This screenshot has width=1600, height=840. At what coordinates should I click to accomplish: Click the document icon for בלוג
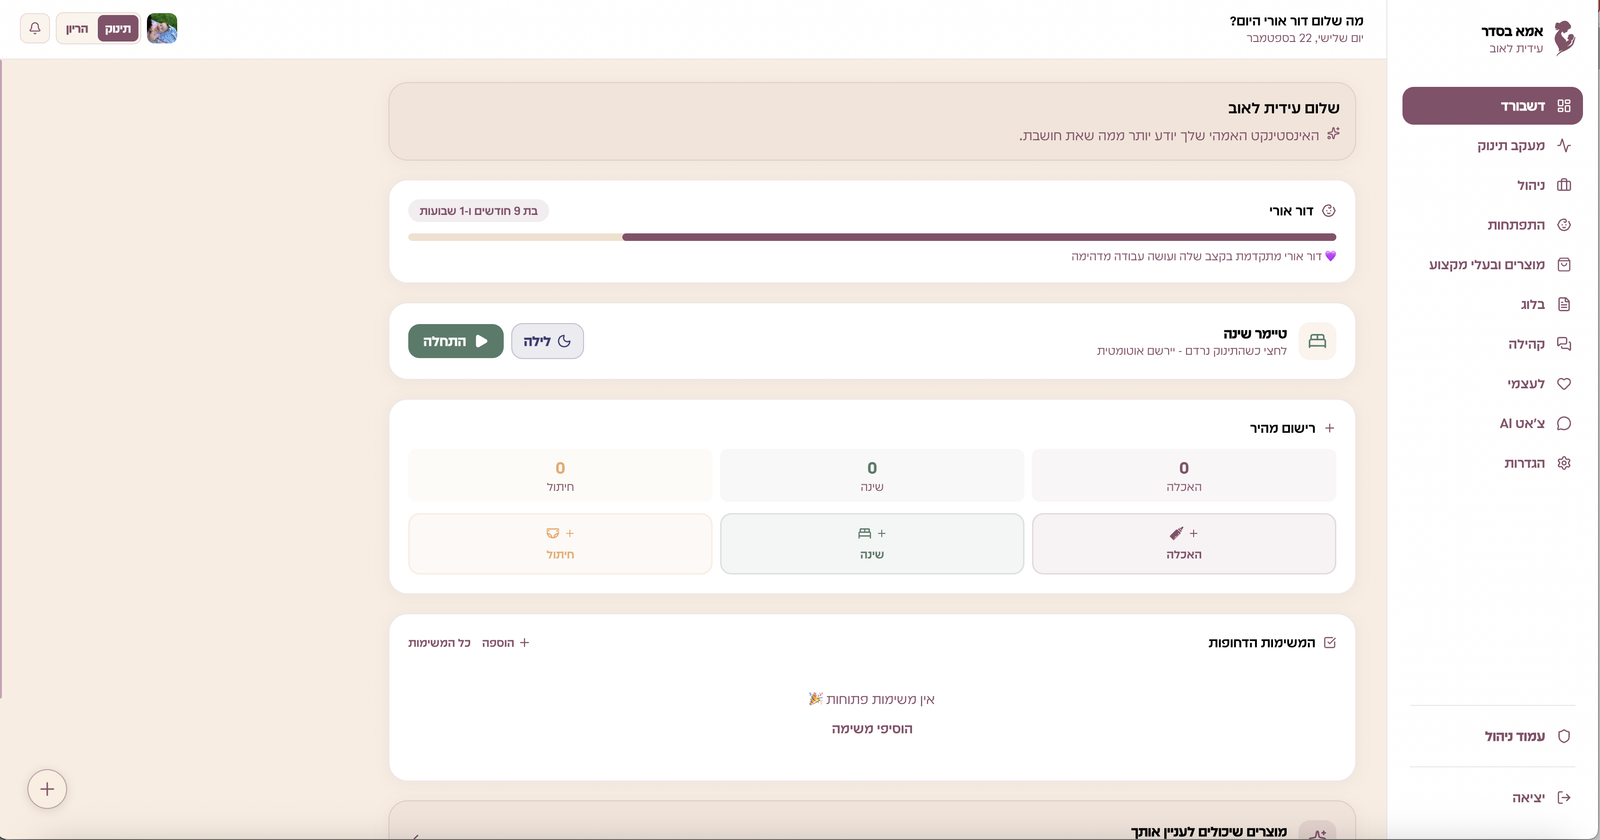[x=1564, y=304]
